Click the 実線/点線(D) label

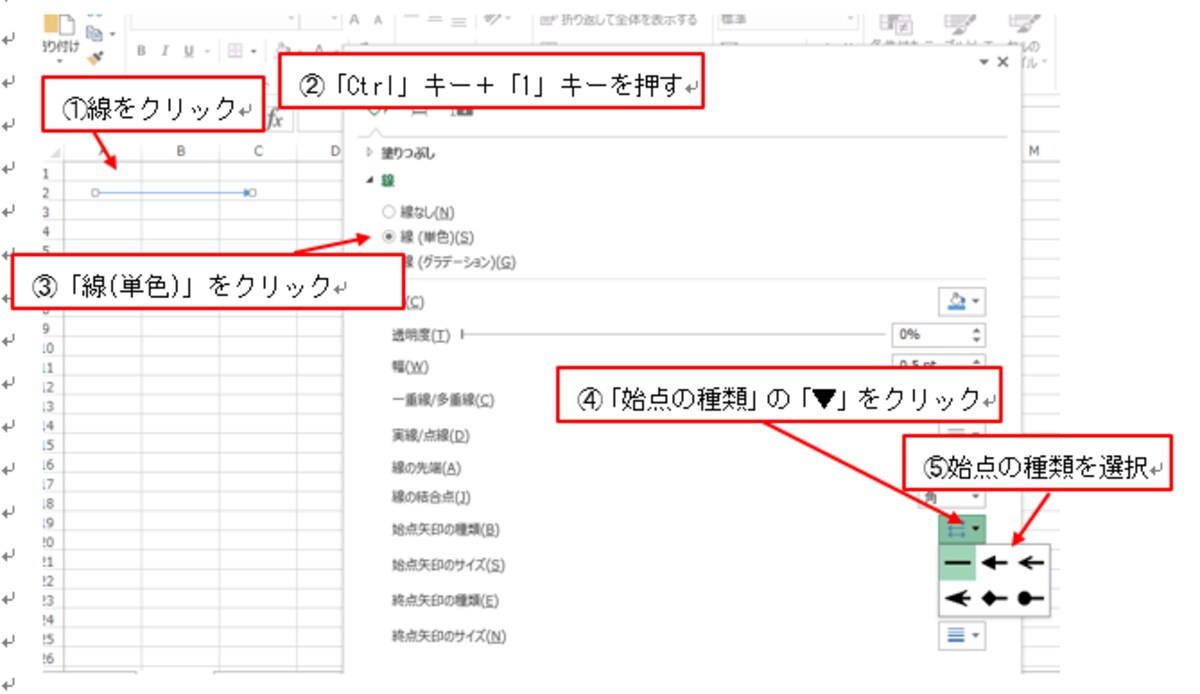(x=431, y=435)
